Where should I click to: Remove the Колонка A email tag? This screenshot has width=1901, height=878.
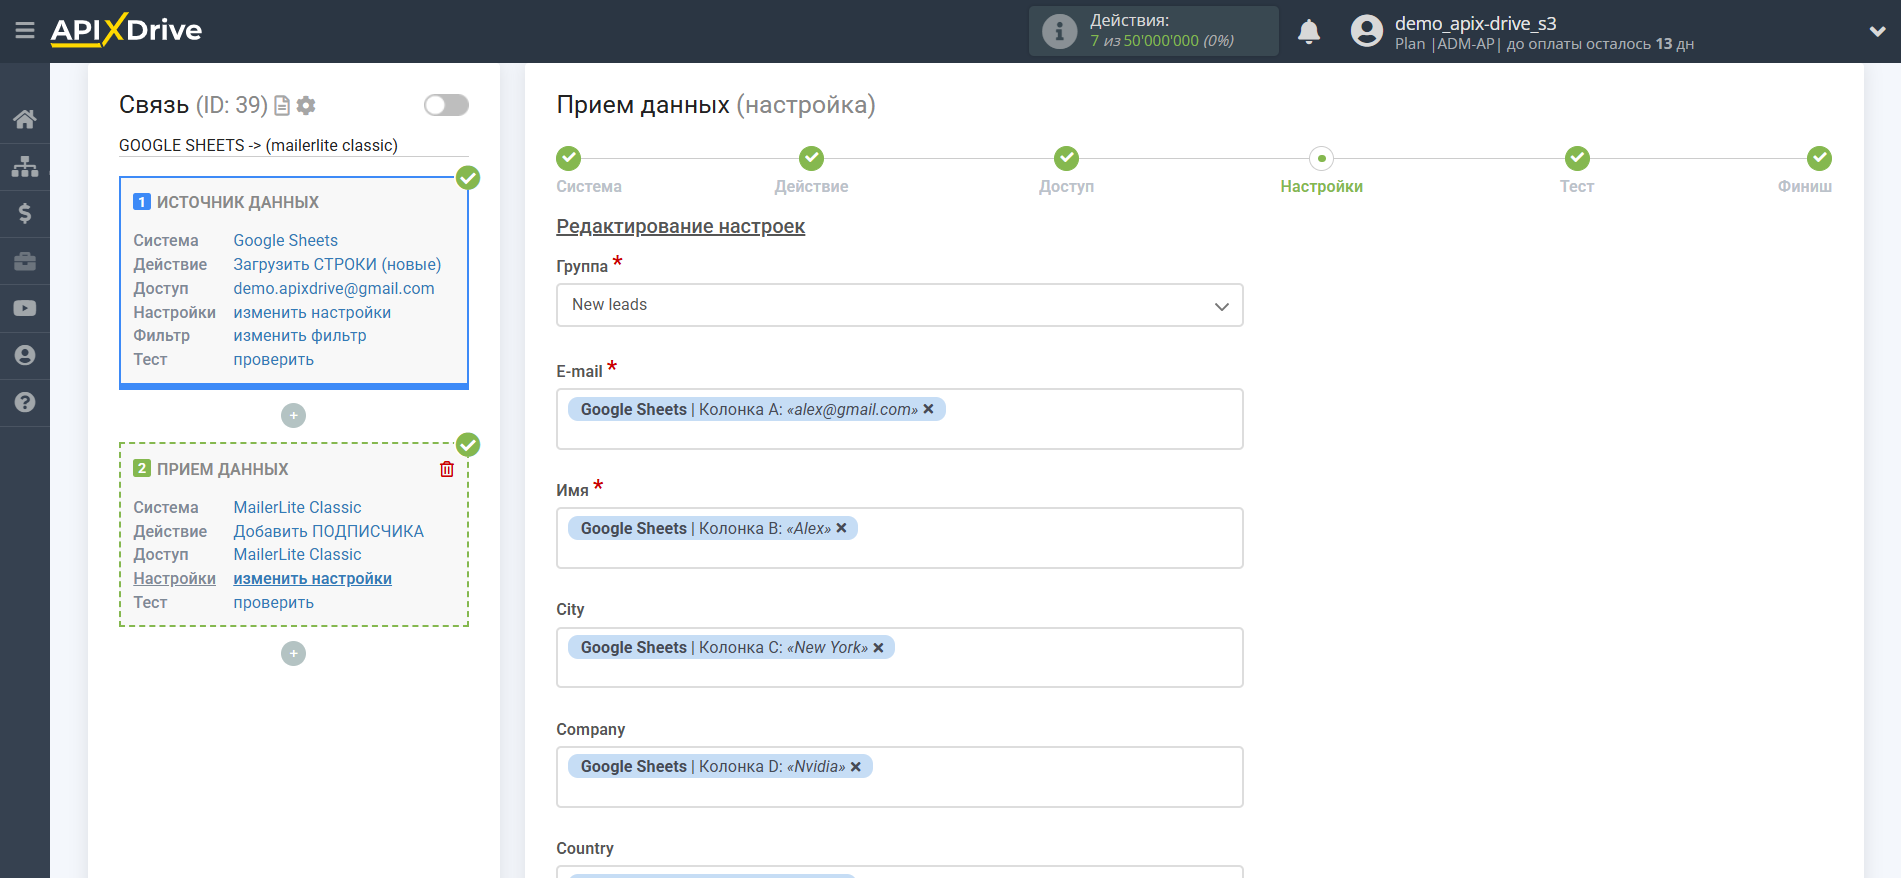[x=928, y=409]
